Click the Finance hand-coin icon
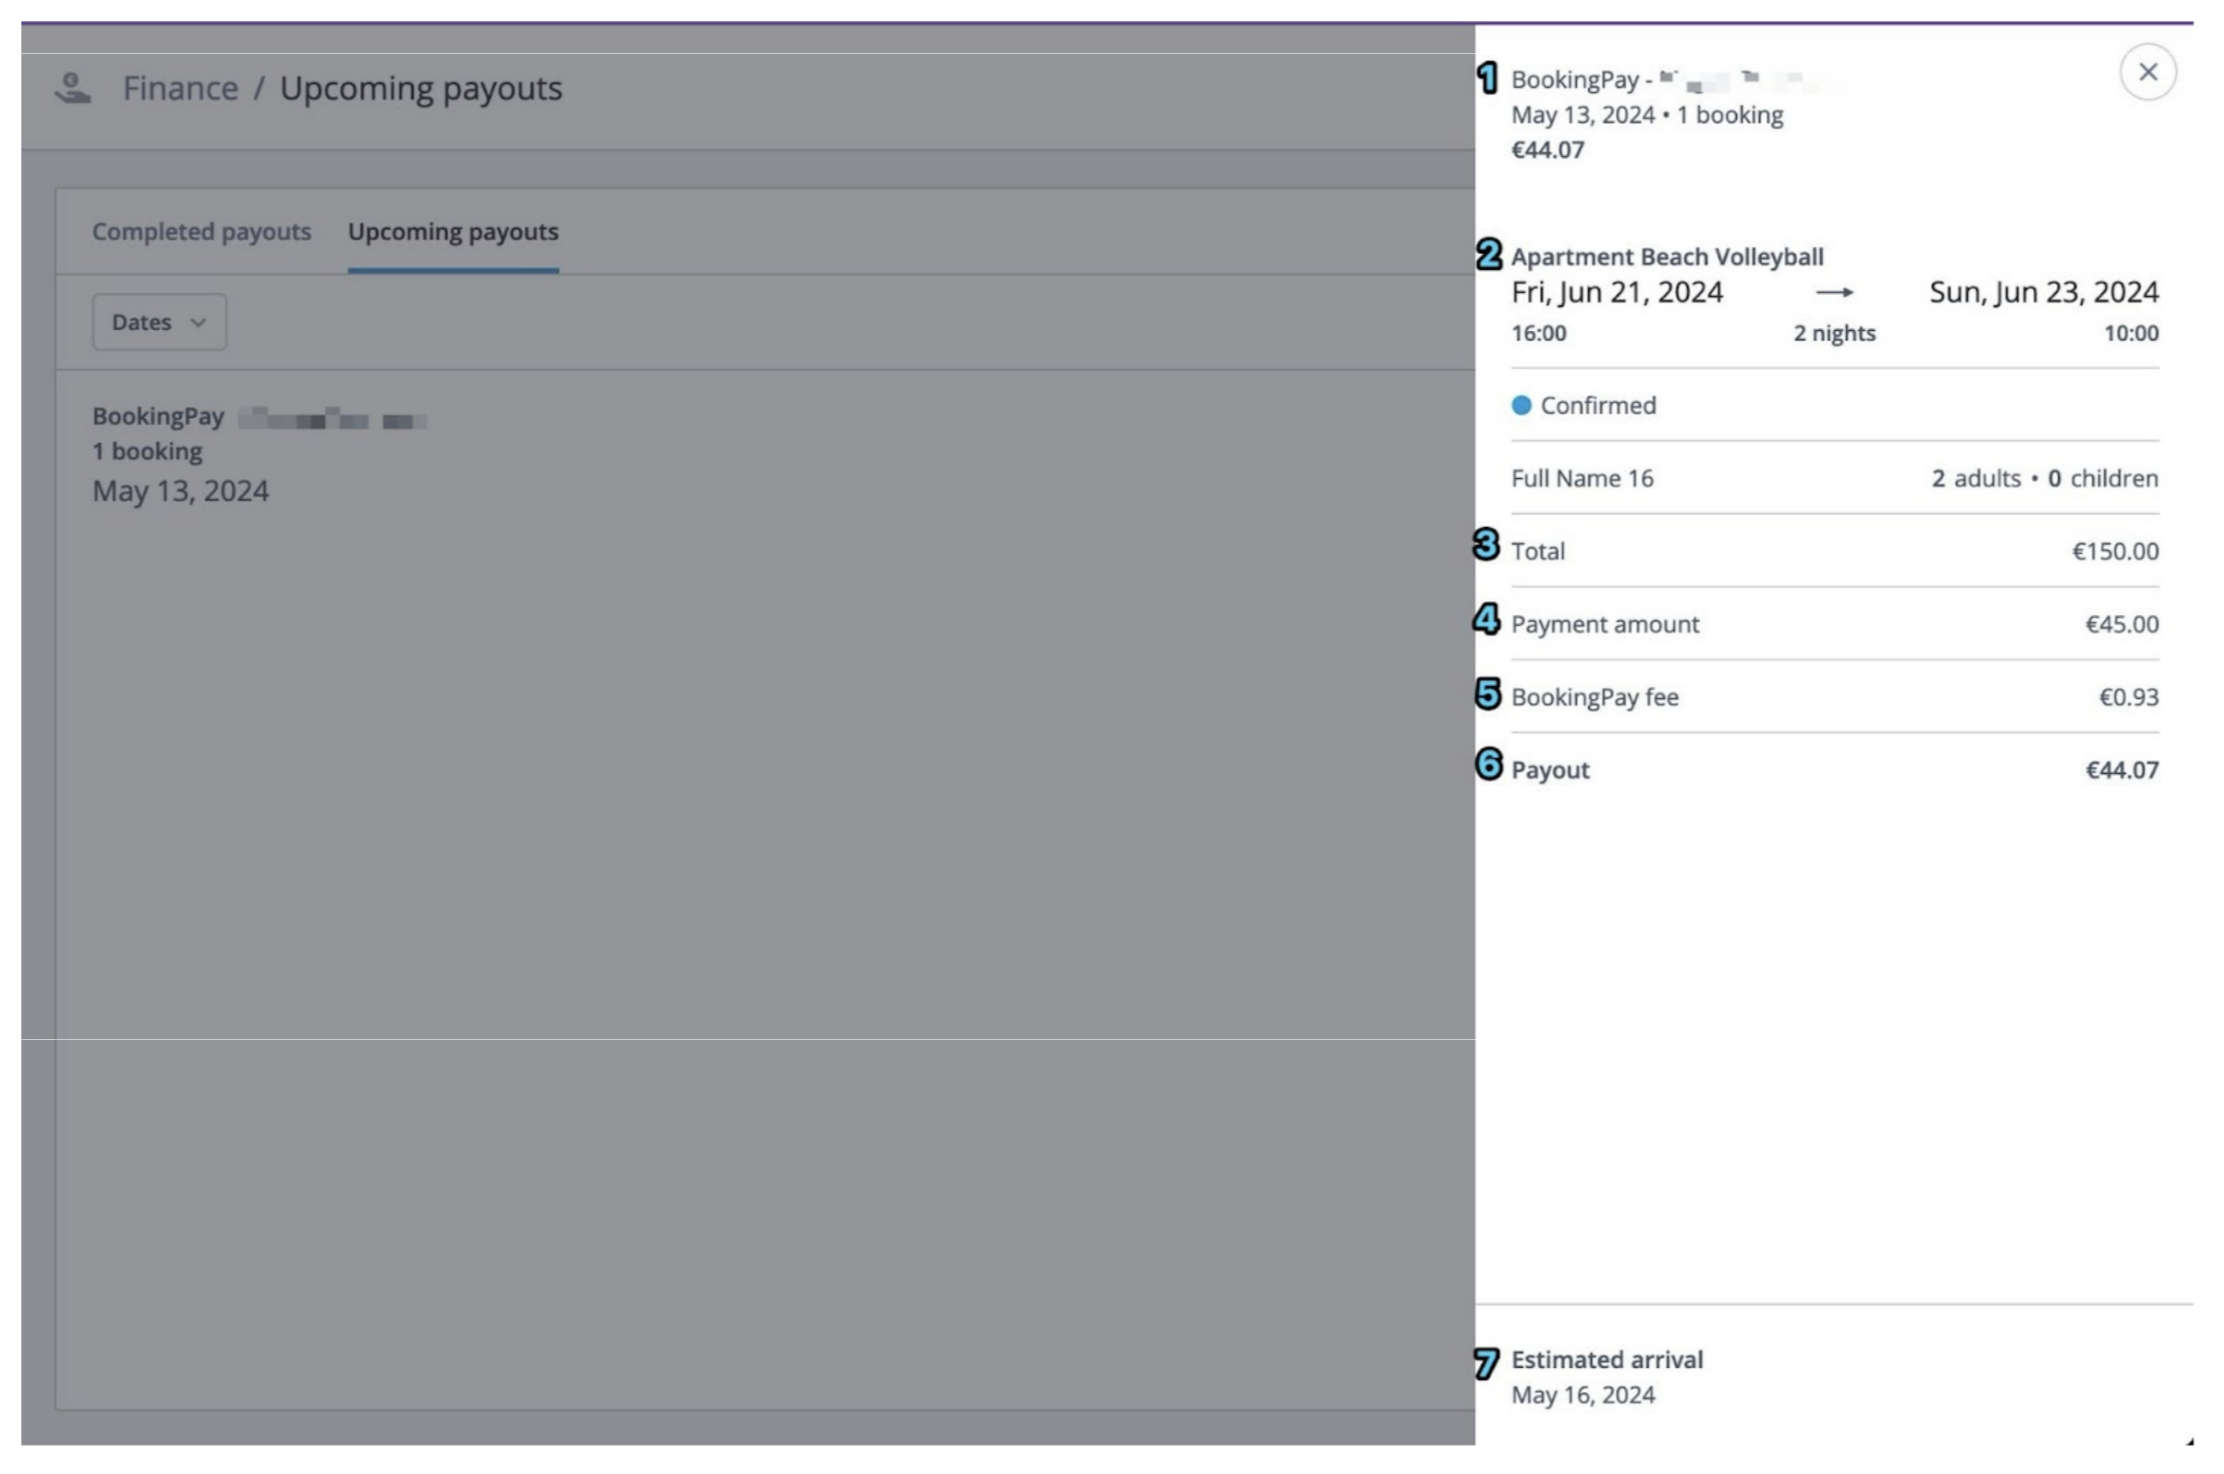 pyautogui.click(x=72, y=88)
